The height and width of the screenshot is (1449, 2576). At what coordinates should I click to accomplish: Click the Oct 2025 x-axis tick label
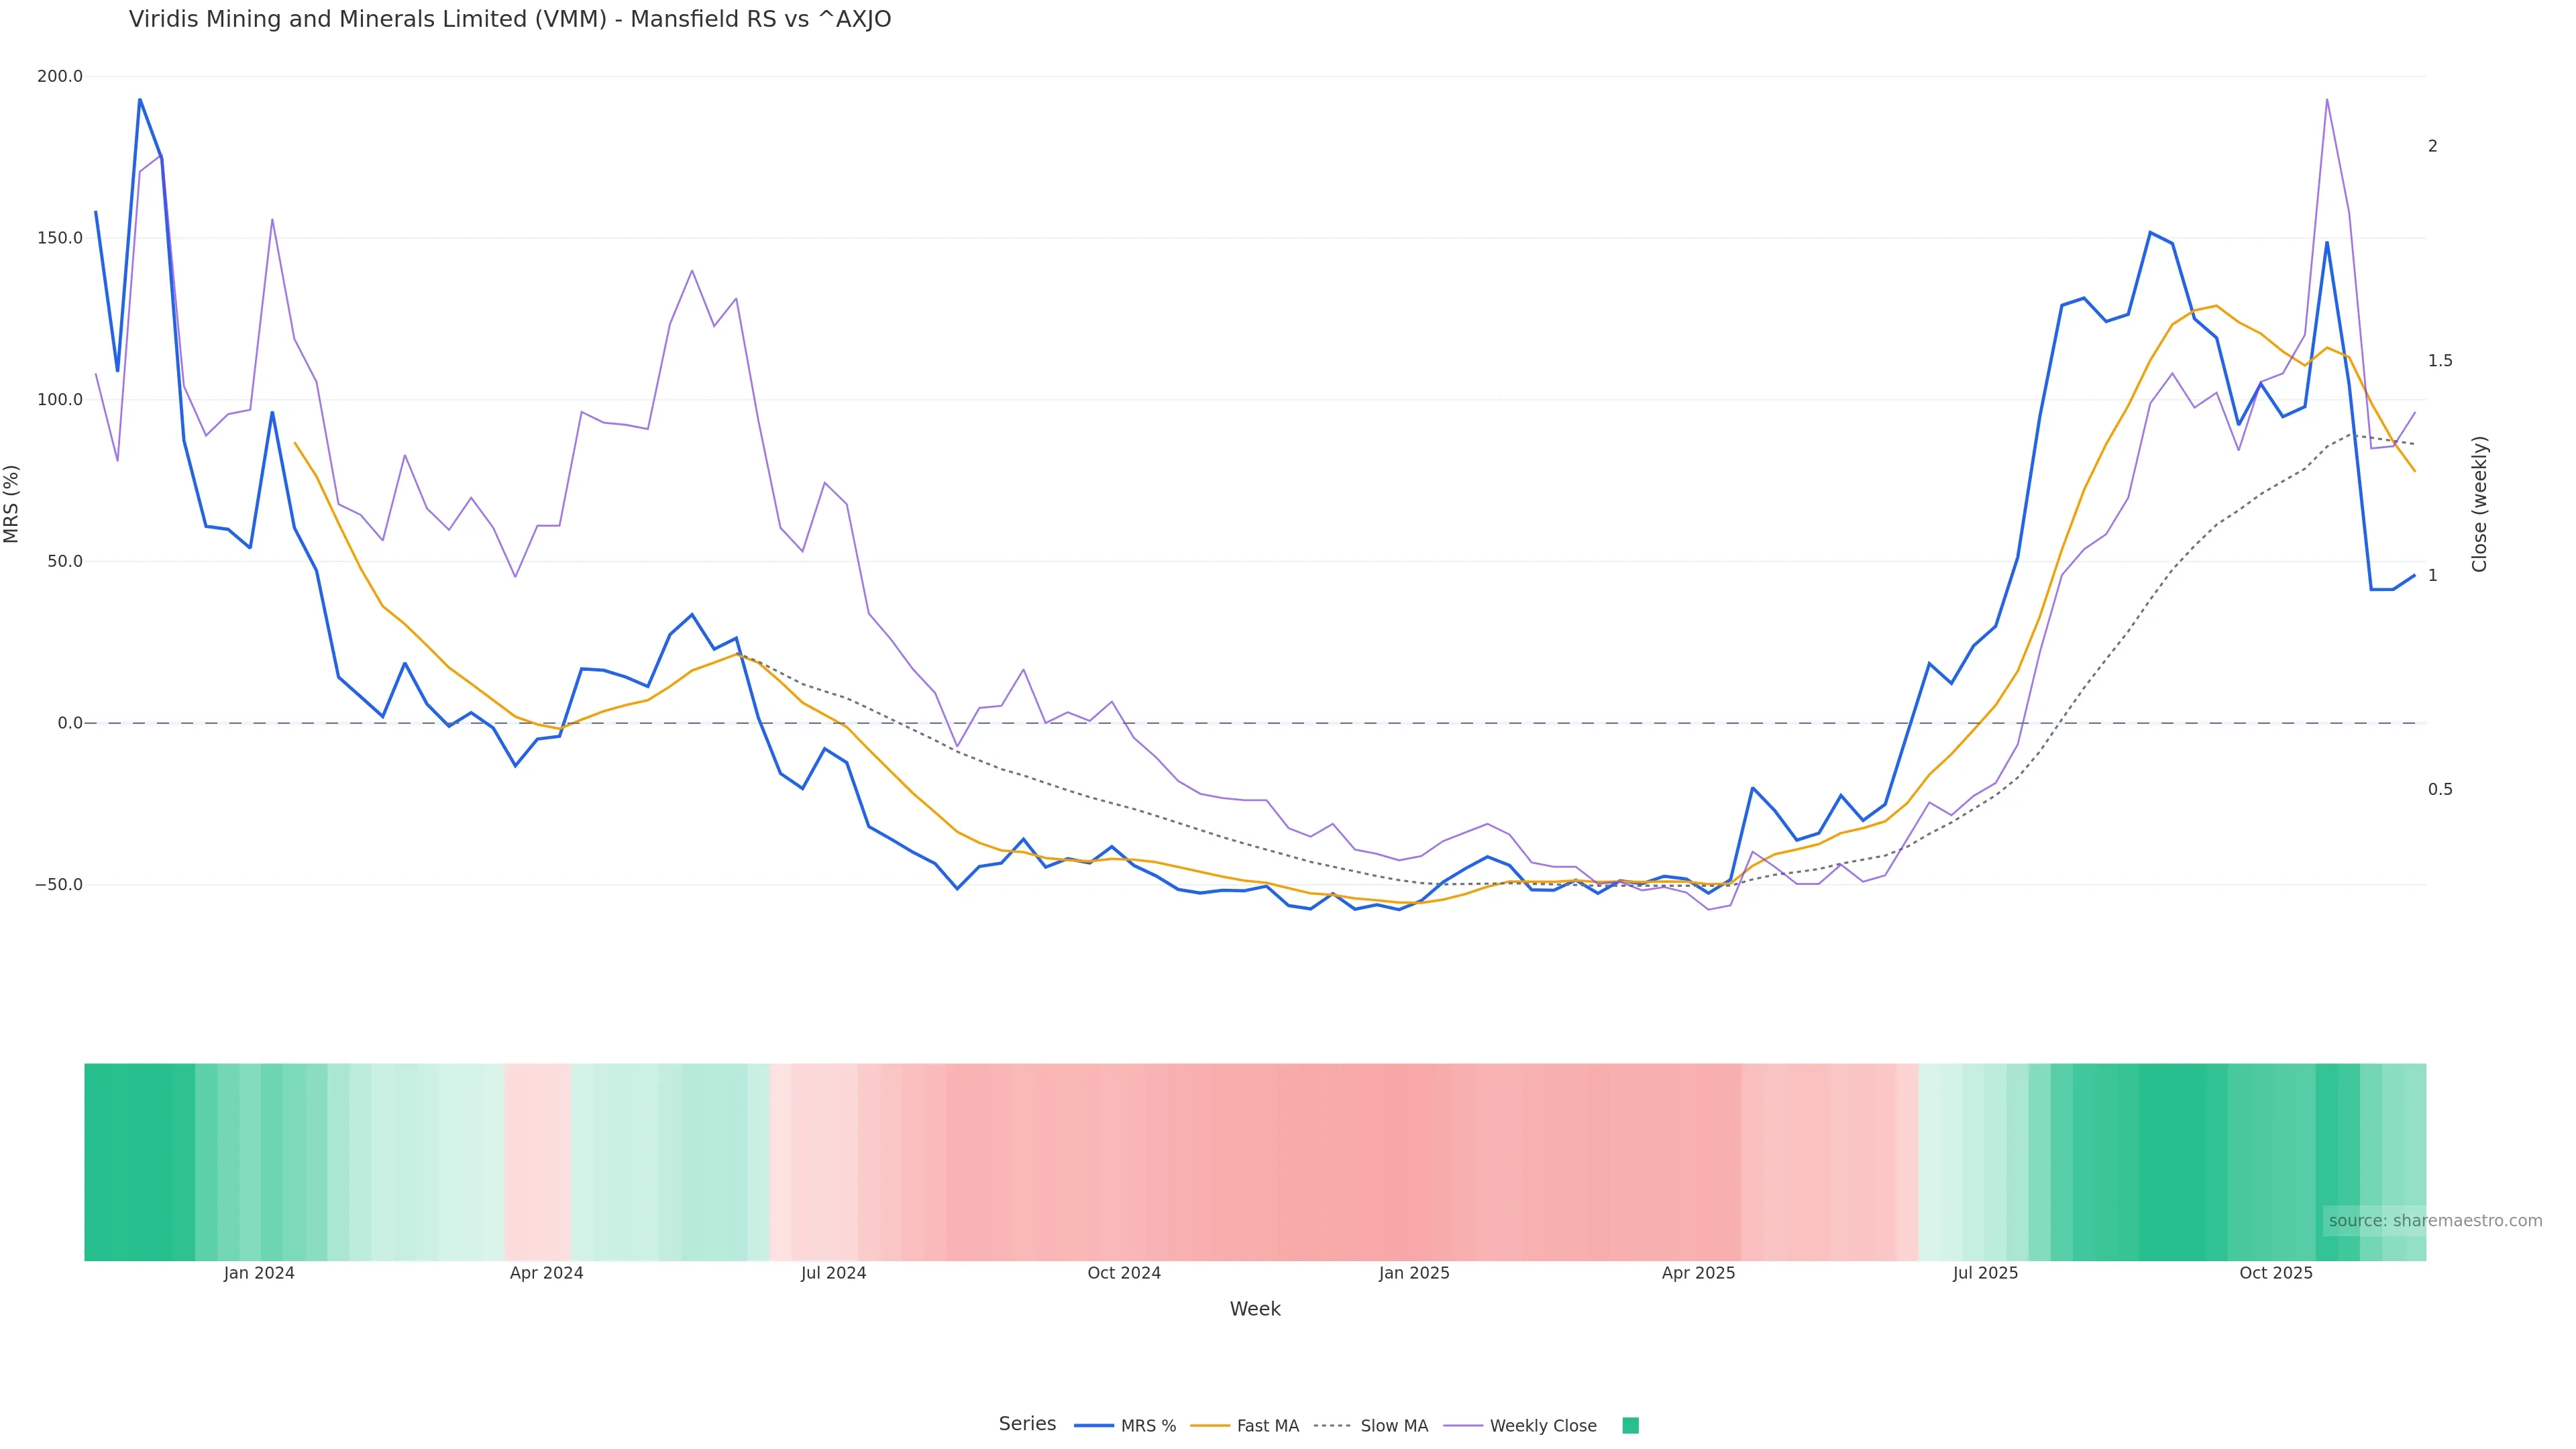coord(2275,1273)
